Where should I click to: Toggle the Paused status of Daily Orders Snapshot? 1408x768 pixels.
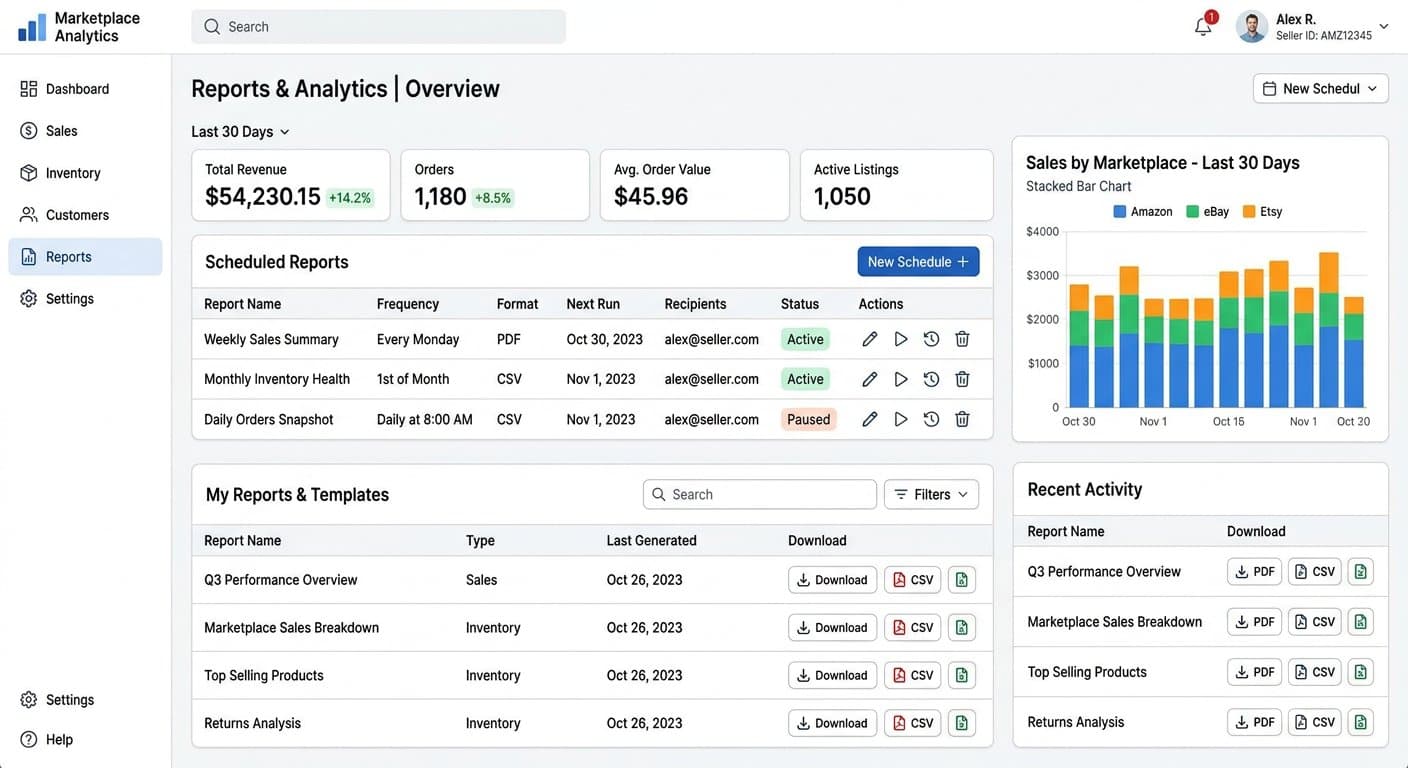(x=808, y=420)
